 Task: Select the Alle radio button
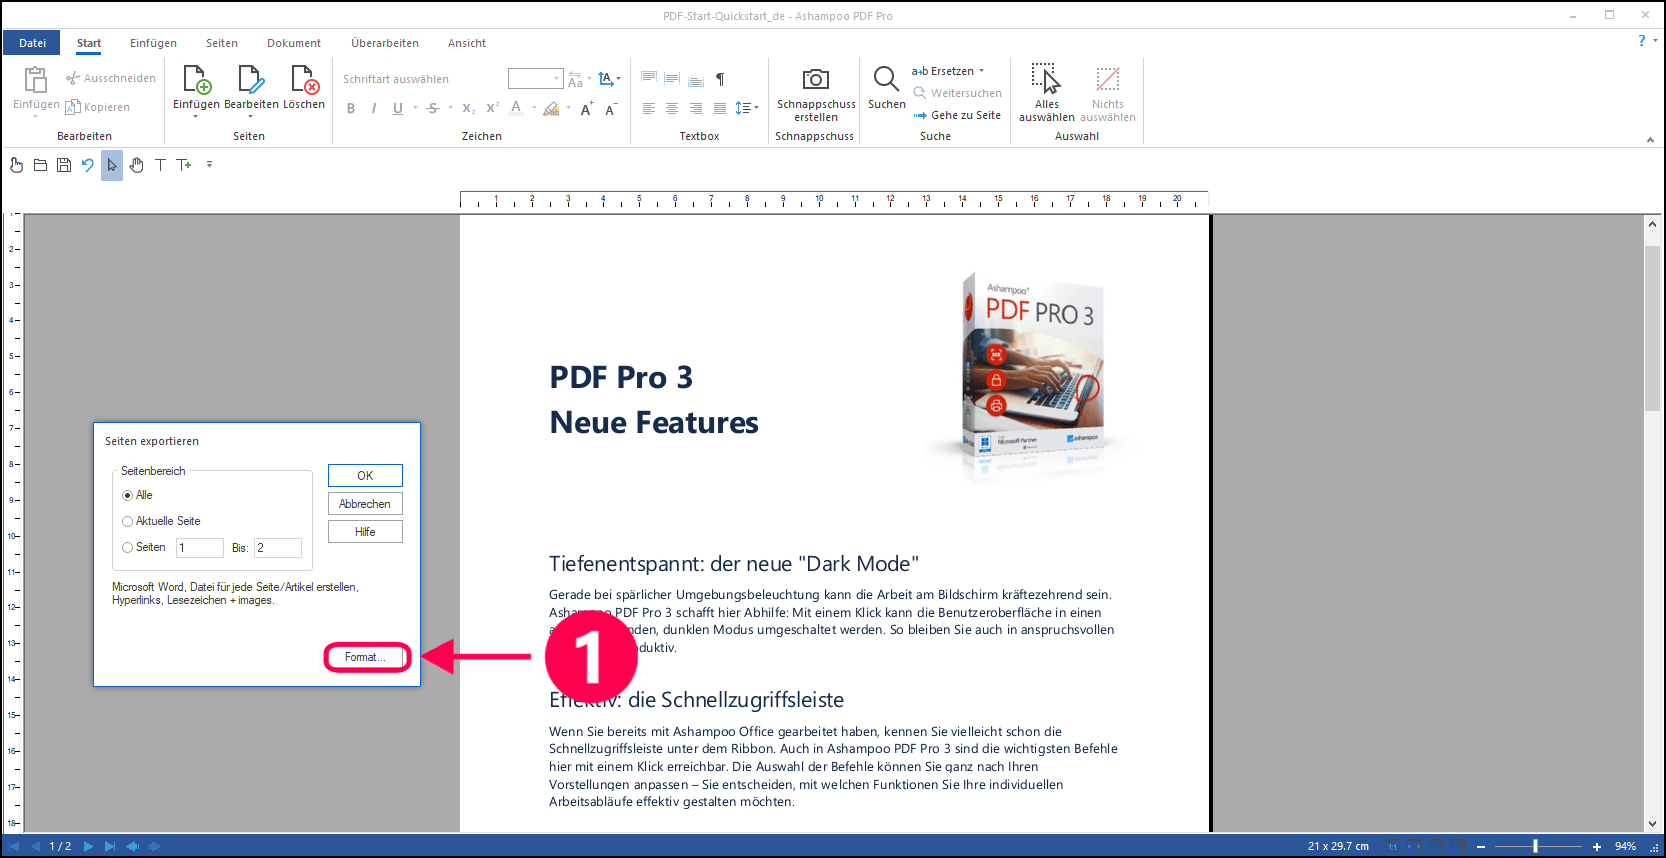pos(127,496)
